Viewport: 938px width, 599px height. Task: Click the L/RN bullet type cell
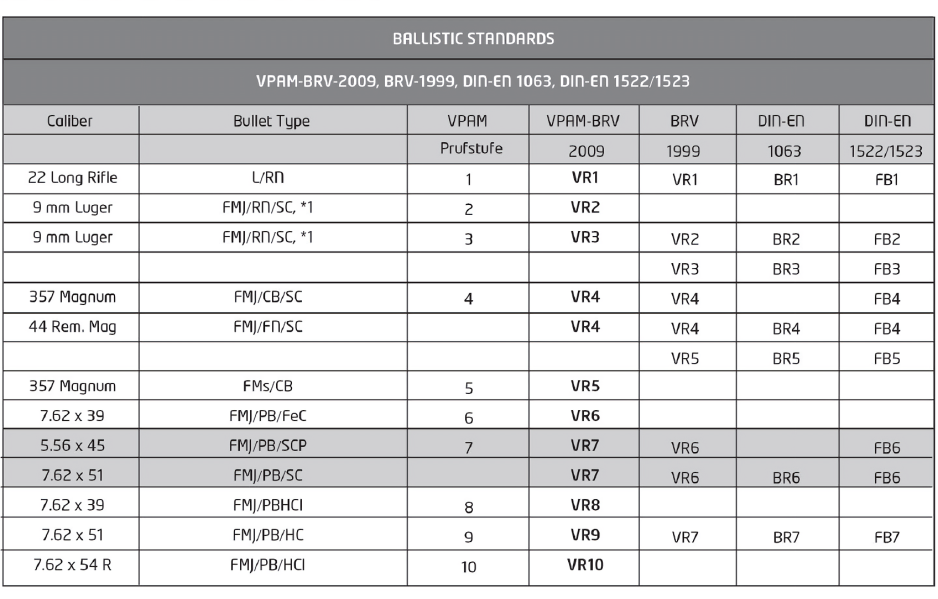(x=272, y=181)
